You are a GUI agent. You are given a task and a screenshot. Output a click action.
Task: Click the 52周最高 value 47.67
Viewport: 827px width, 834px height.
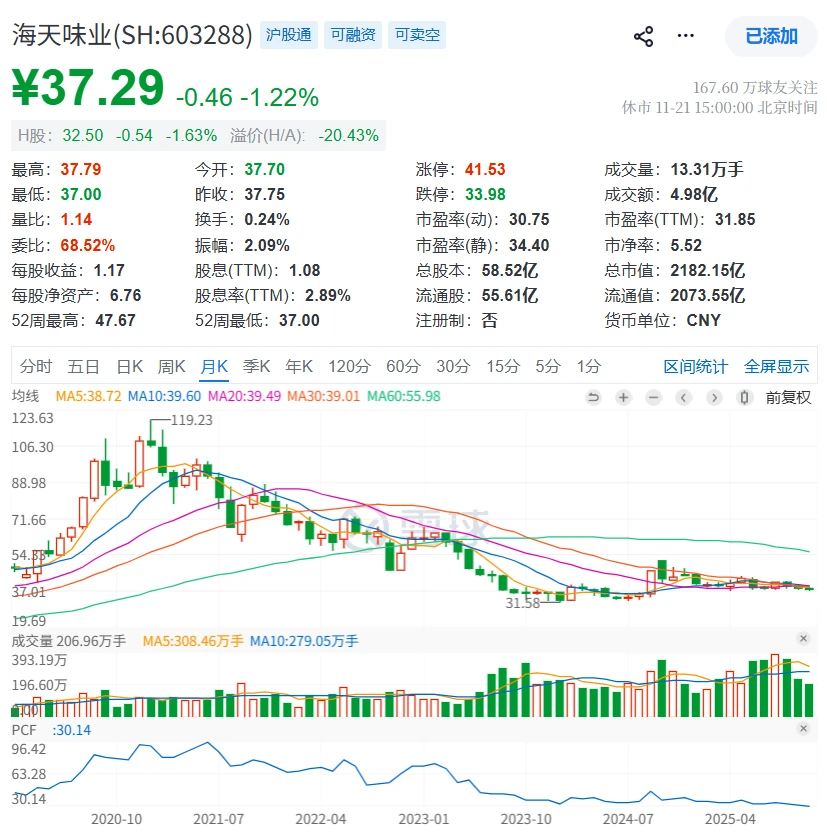coord(115,321)
